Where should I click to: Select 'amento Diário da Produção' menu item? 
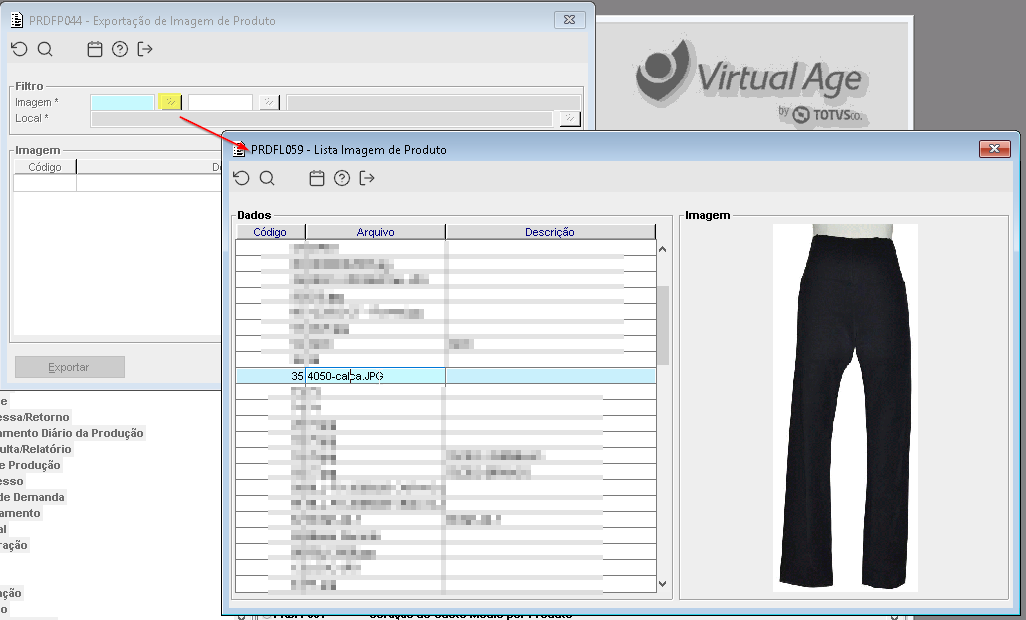click(x=72, y=433)
